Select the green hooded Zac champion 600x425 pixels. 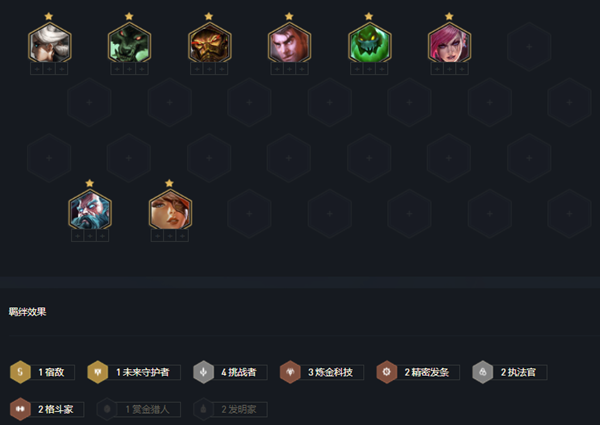coord(369,43)
